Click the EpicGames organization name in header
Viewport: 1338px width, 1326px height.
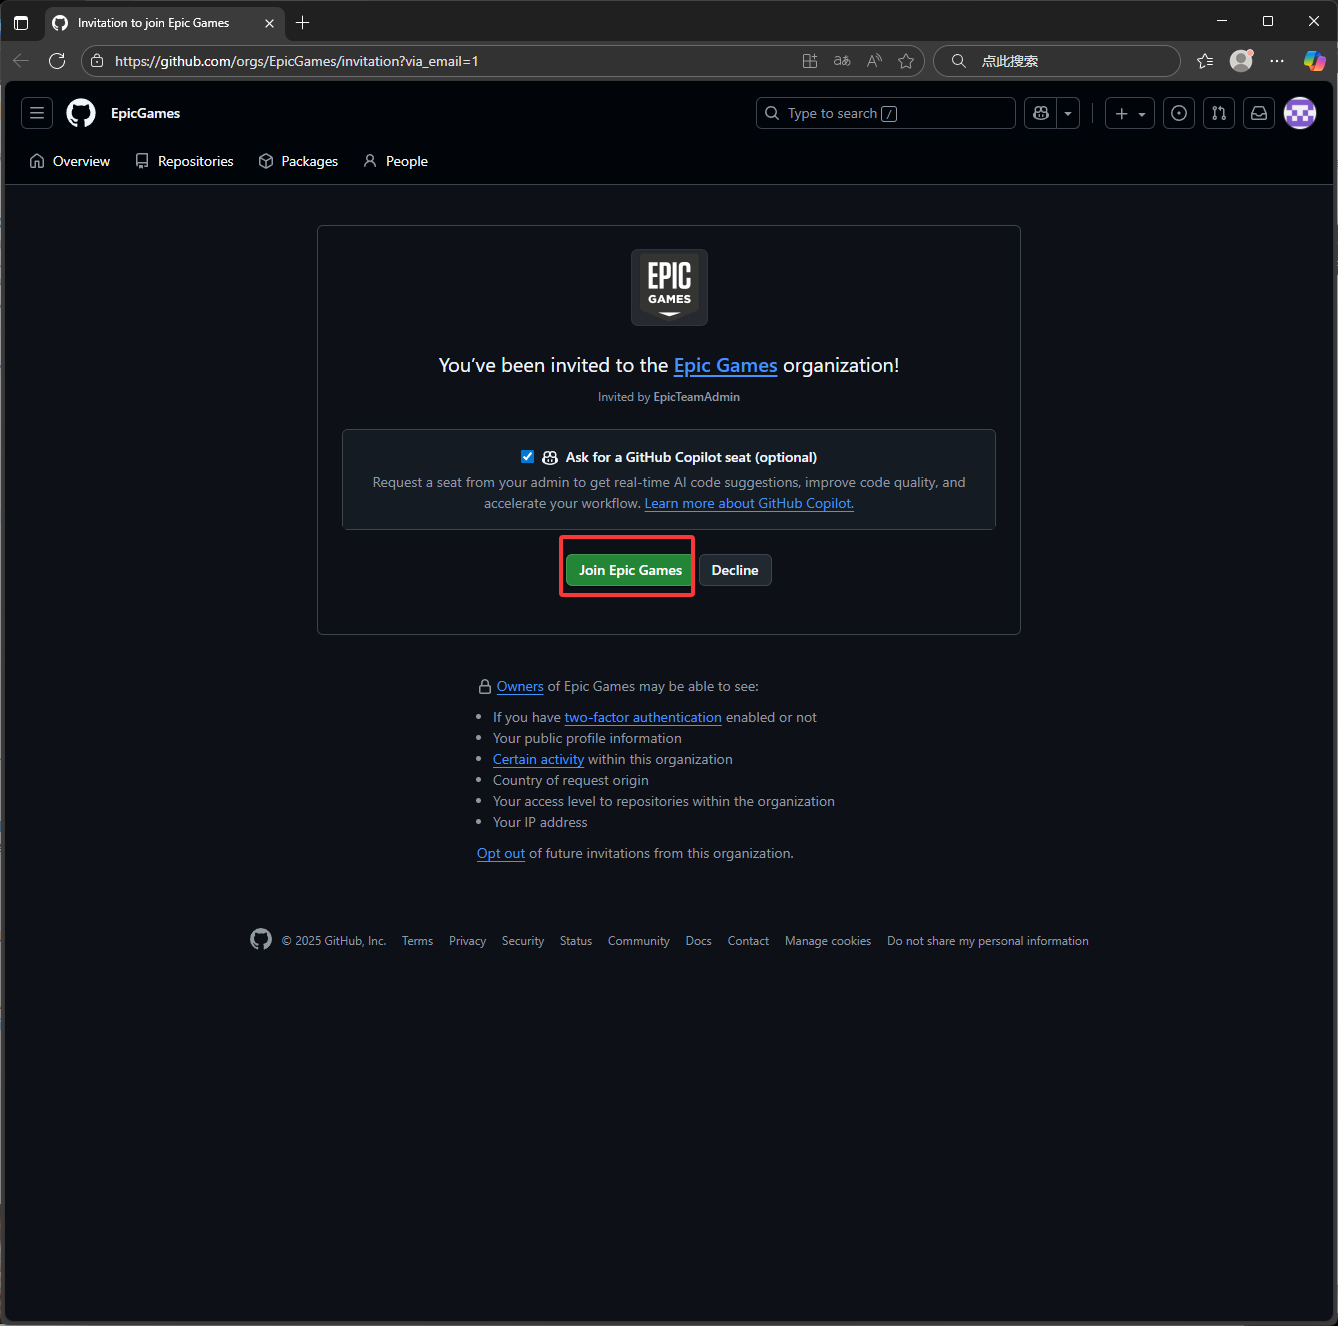click(145, 113)
